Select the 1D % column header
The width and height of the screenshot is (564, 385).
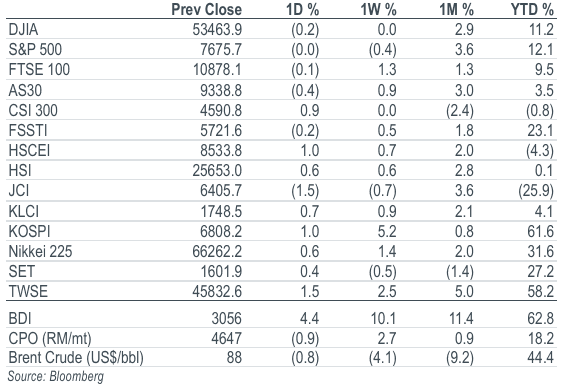(303, 10)
